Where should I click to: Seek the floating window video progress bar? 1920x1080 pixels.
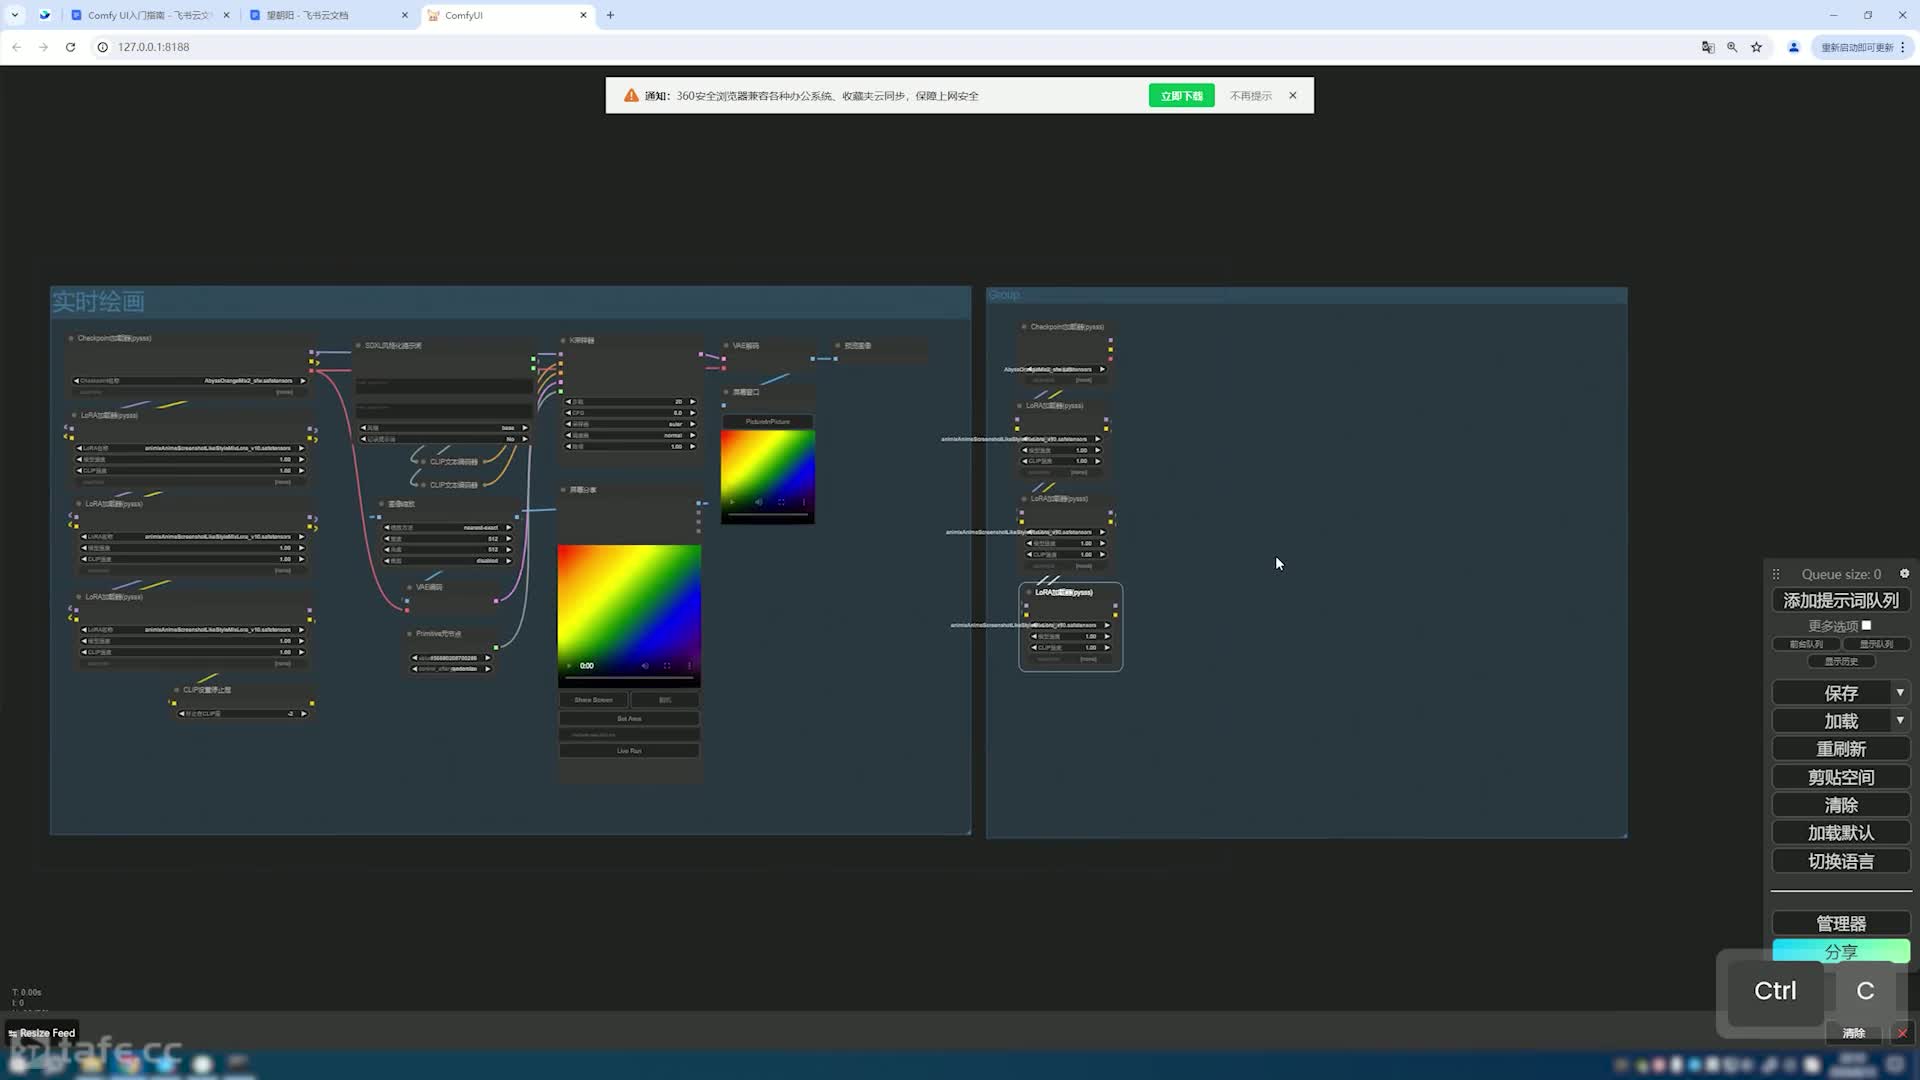click(768, 514)
